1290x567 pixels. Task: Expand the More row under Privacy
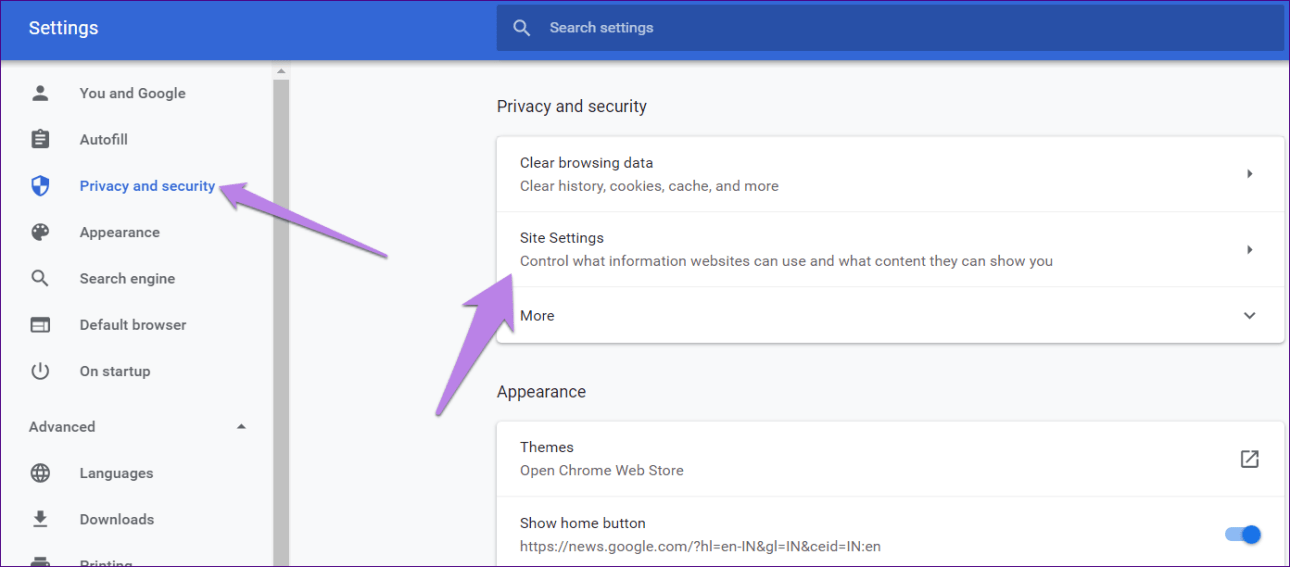tap(1249, 316)
